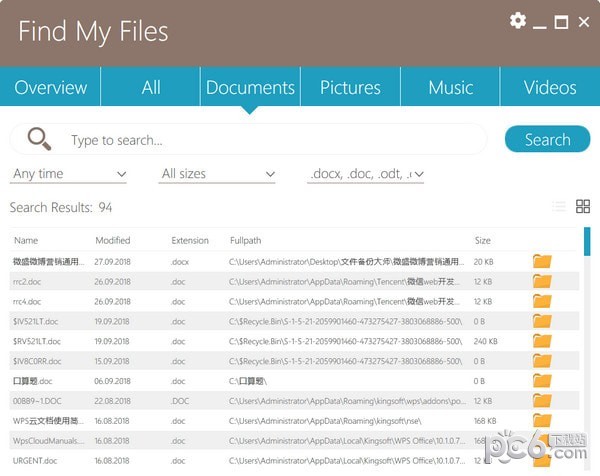Select the WpsCloudManuals file row
The width and height of the screenshot is (600, 476).
[x=294, y=441]
